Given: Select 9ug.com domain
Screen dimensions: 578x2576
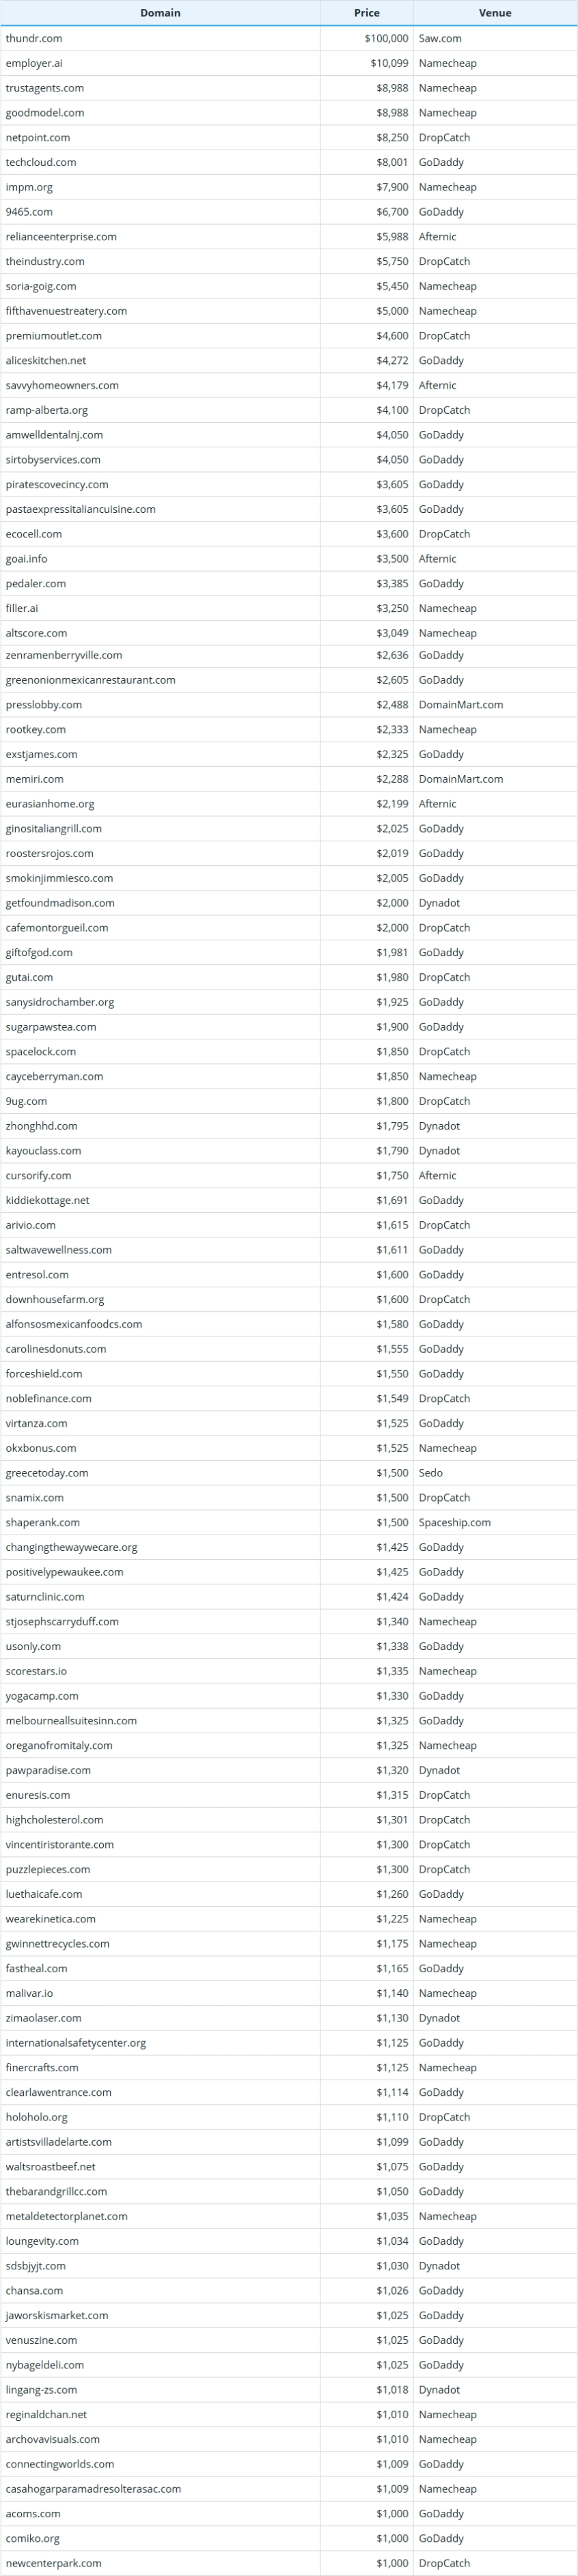Looking at the screenshot, I should [x=26, y=1101].
